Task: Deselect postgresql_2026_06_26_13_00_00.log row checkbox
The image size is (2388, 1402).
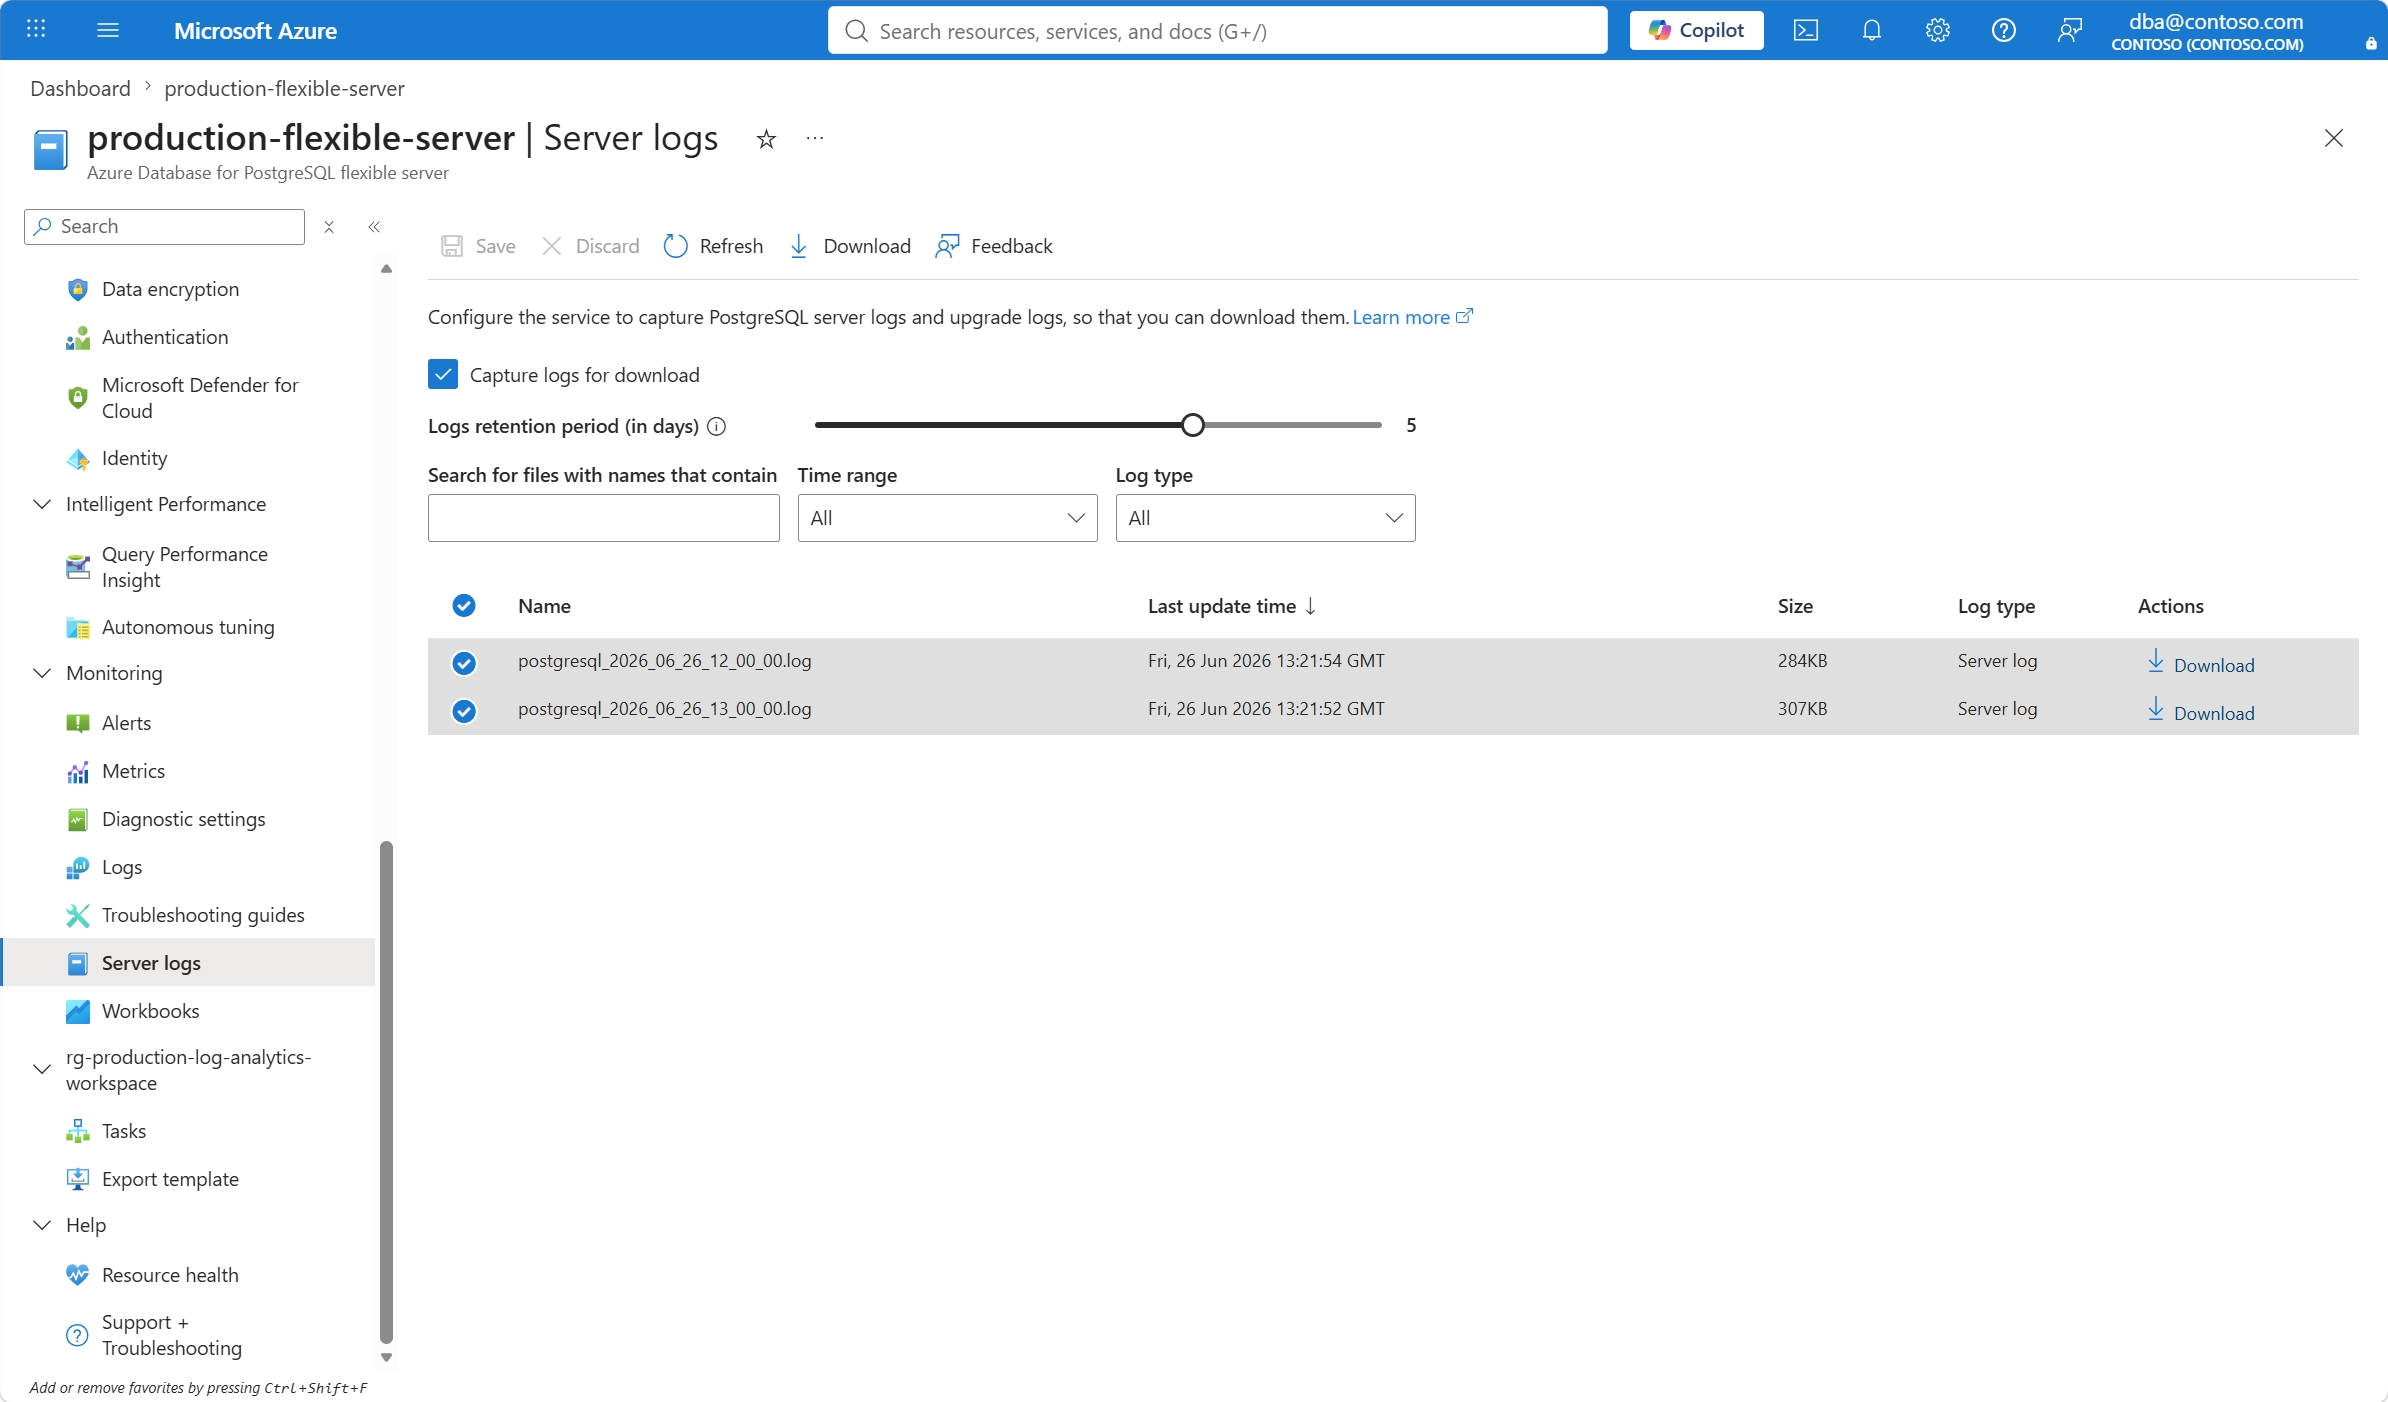Action: [464, 711]
